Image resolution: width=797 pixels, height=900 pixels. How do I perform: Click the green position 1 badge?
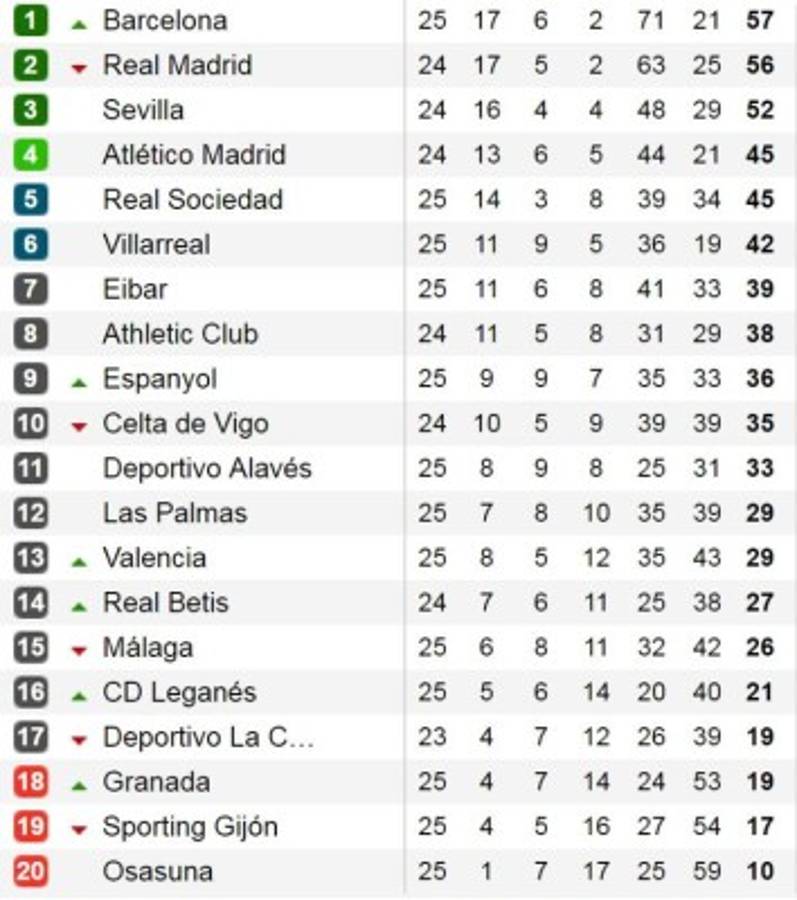[30, 21]
